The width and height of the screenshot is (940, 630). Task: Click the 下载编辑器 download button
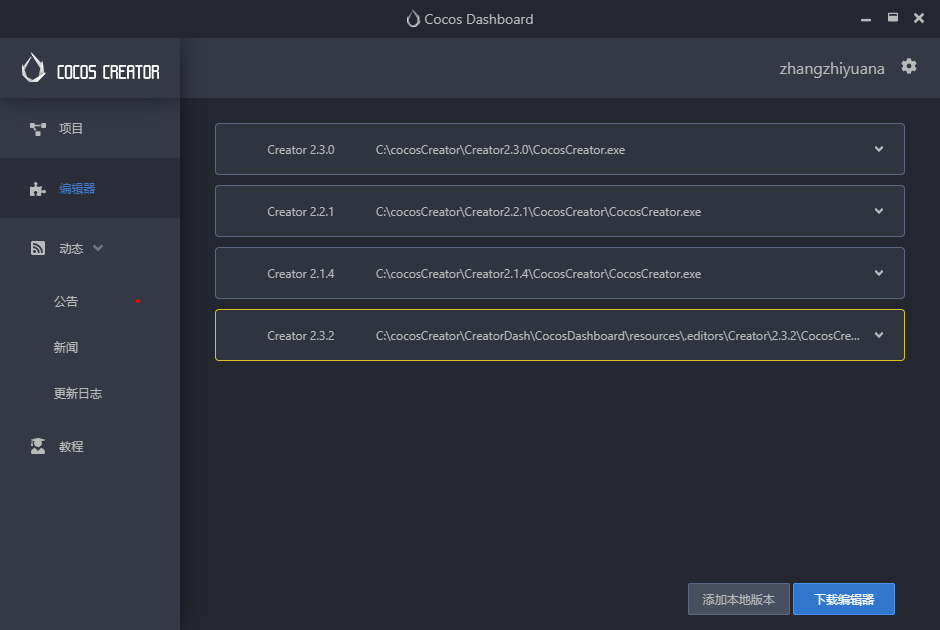point(844,599)
